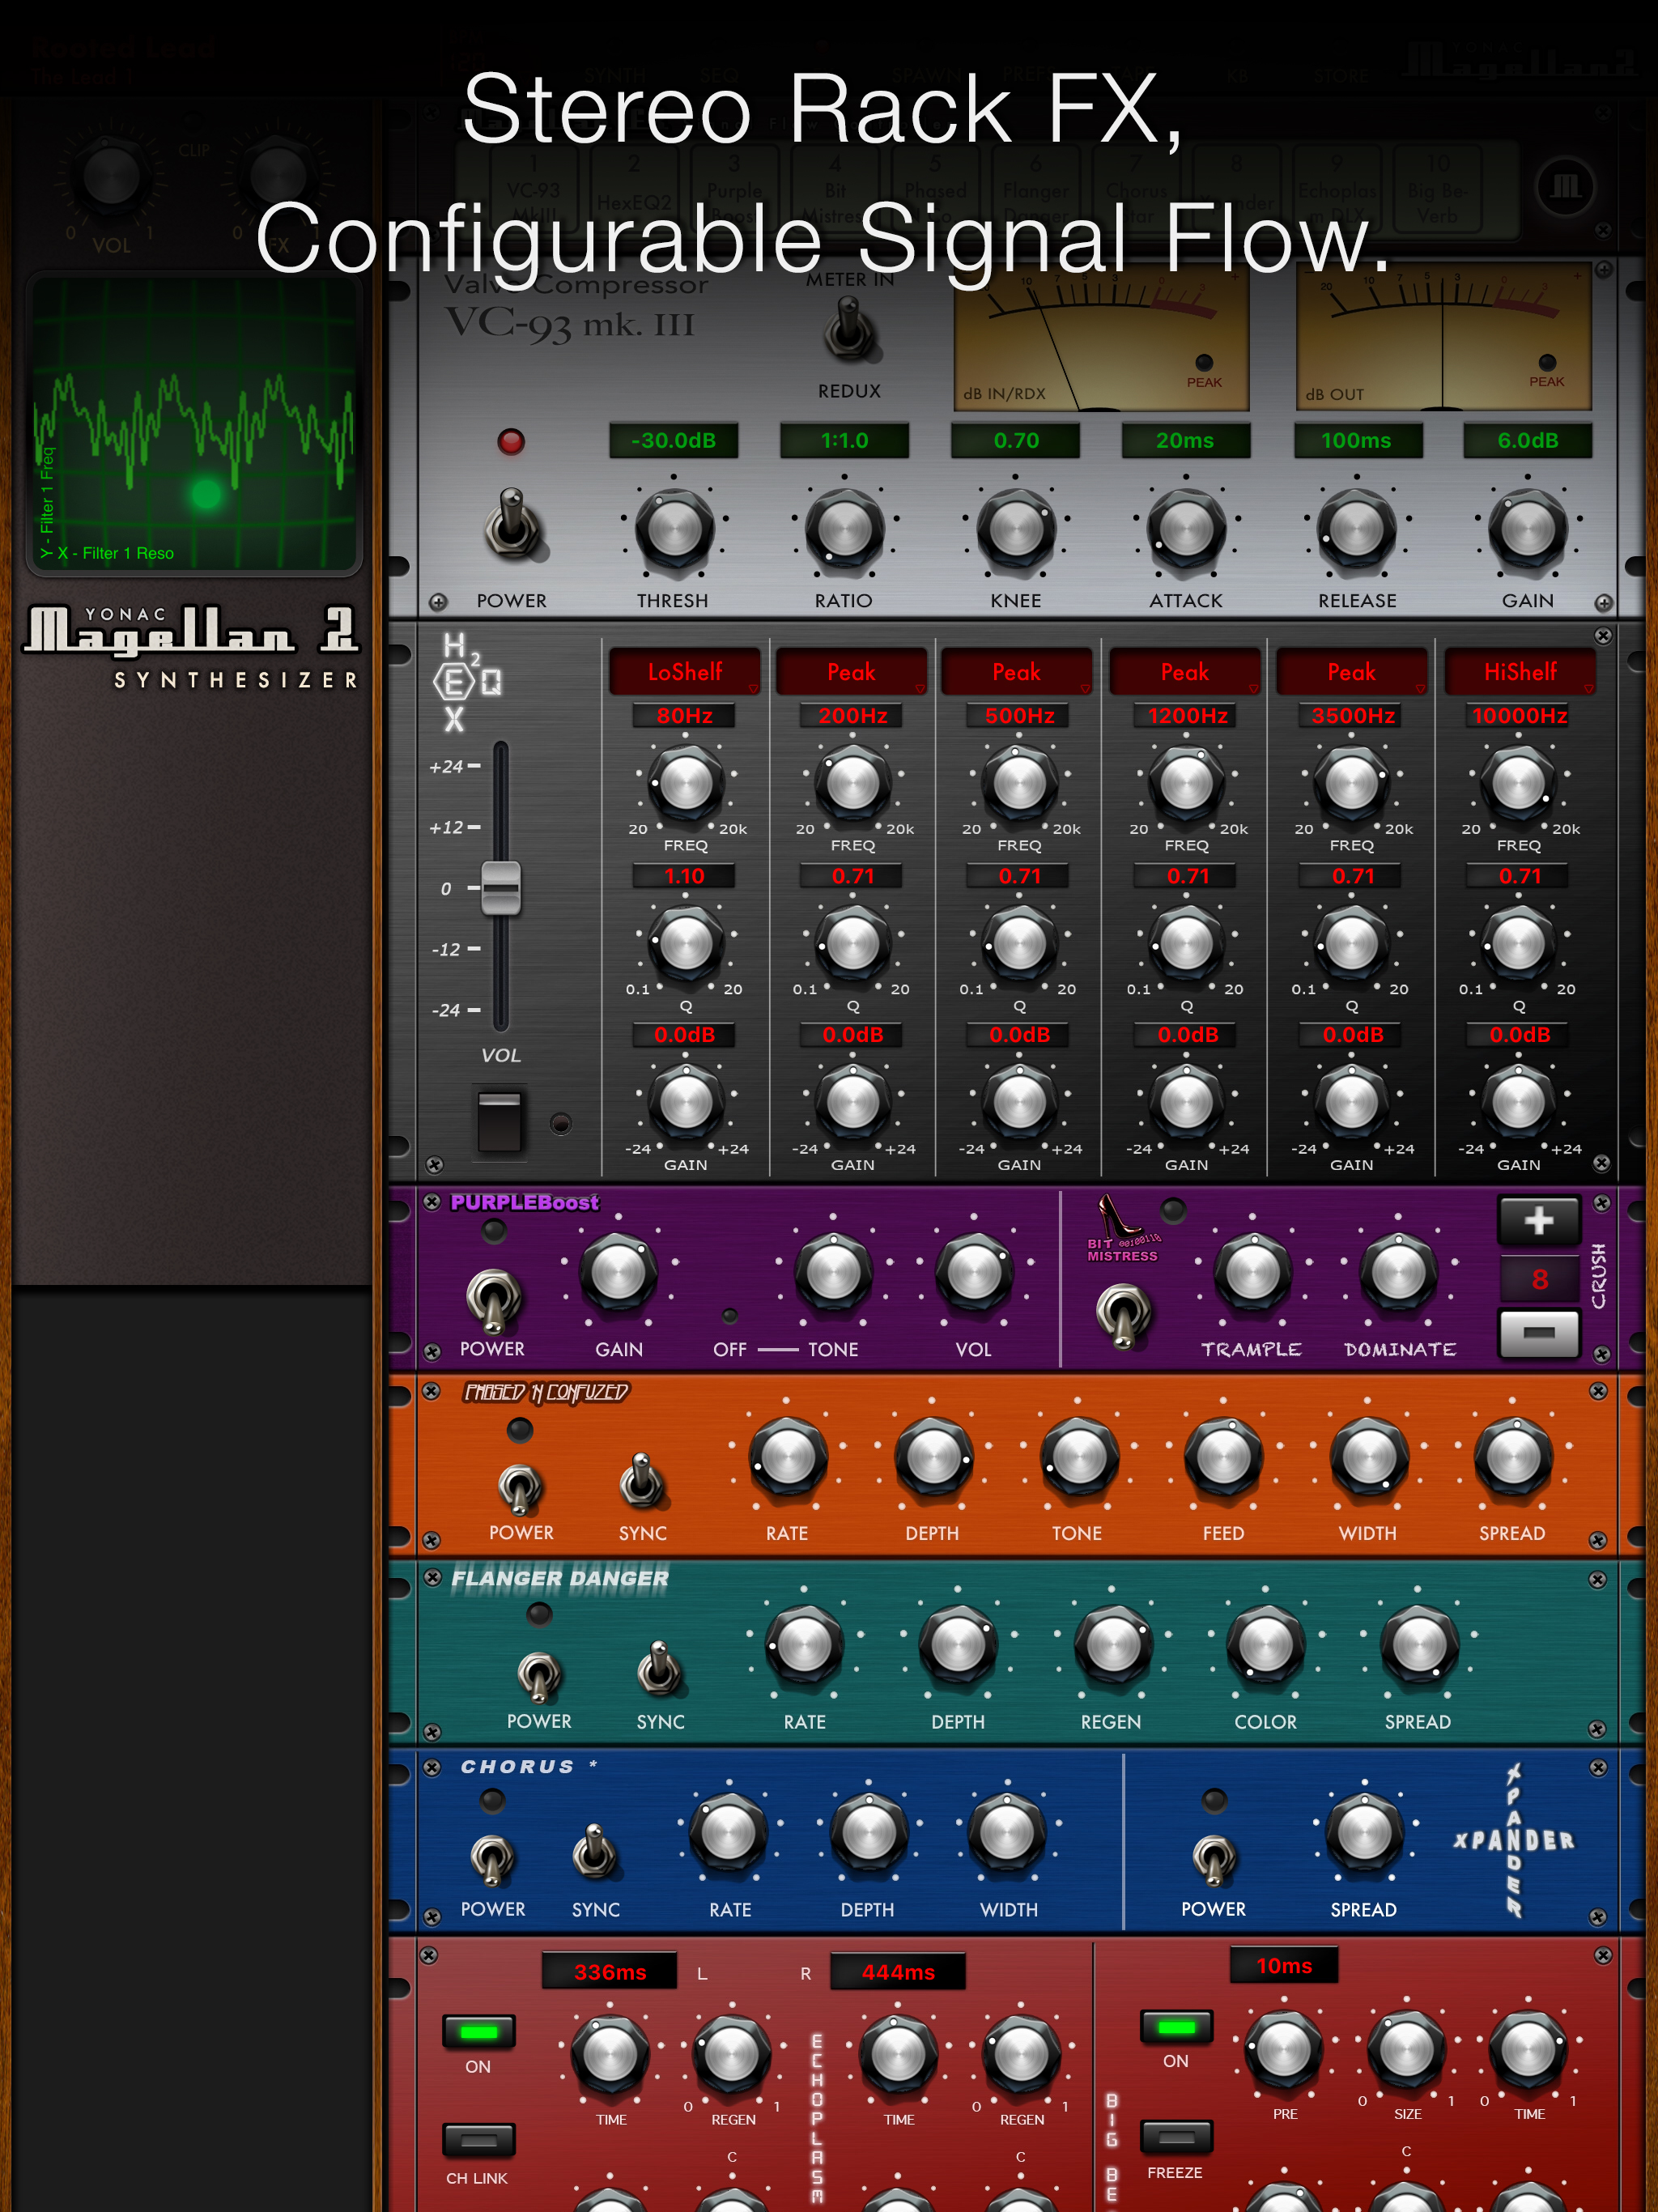Click the Crush plus button

(x=1538, y=1220)
